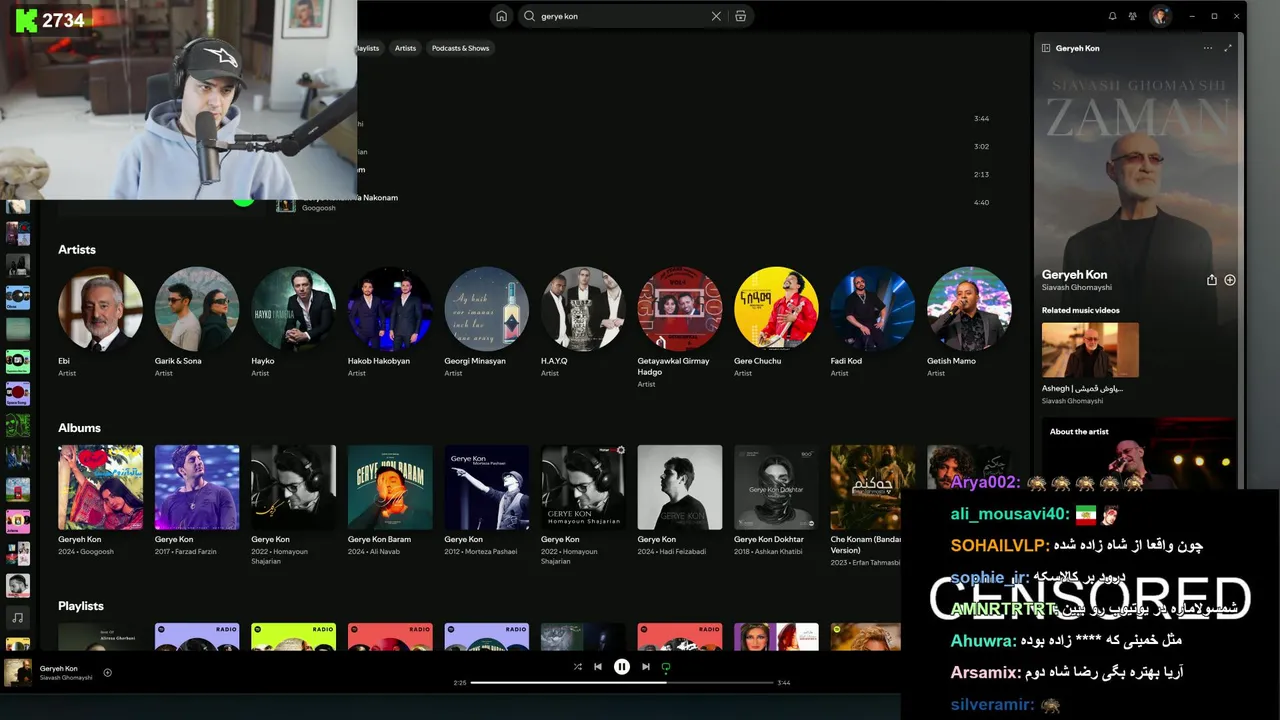The height and width of the screenshot is (720, 1280).
Task: Open the Browse icon beside the search field
Action: tap(740, 16)
